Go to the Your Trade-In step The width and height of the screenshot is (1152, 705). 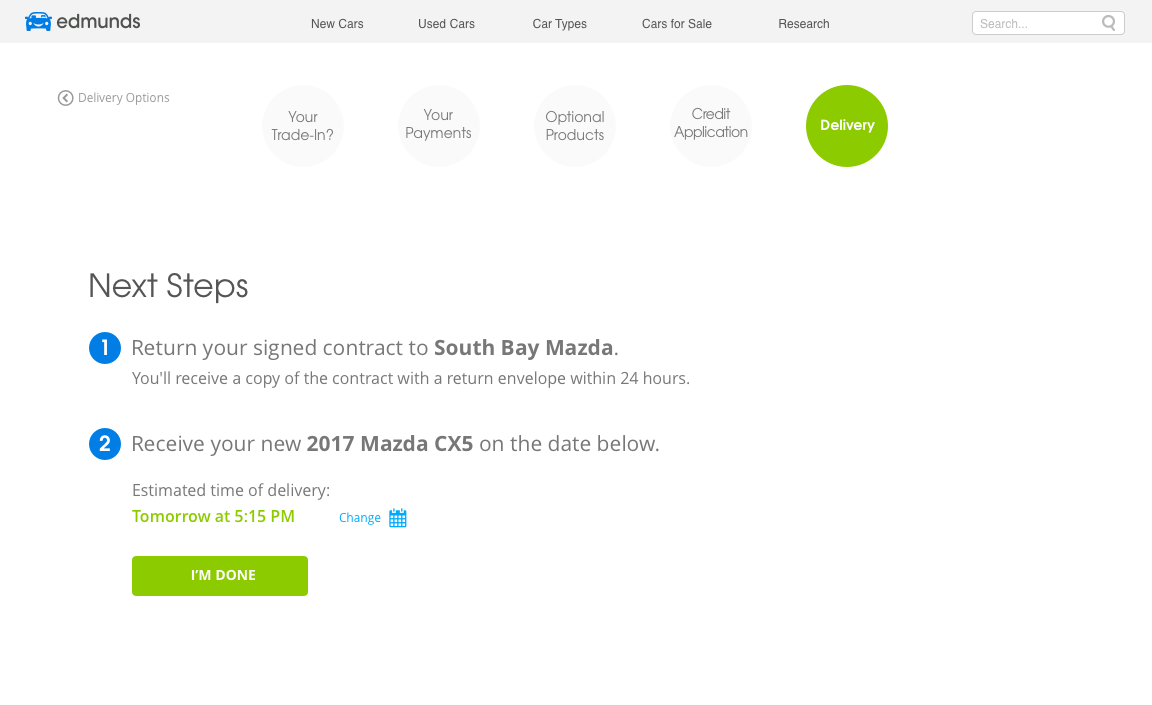(303, 126)
